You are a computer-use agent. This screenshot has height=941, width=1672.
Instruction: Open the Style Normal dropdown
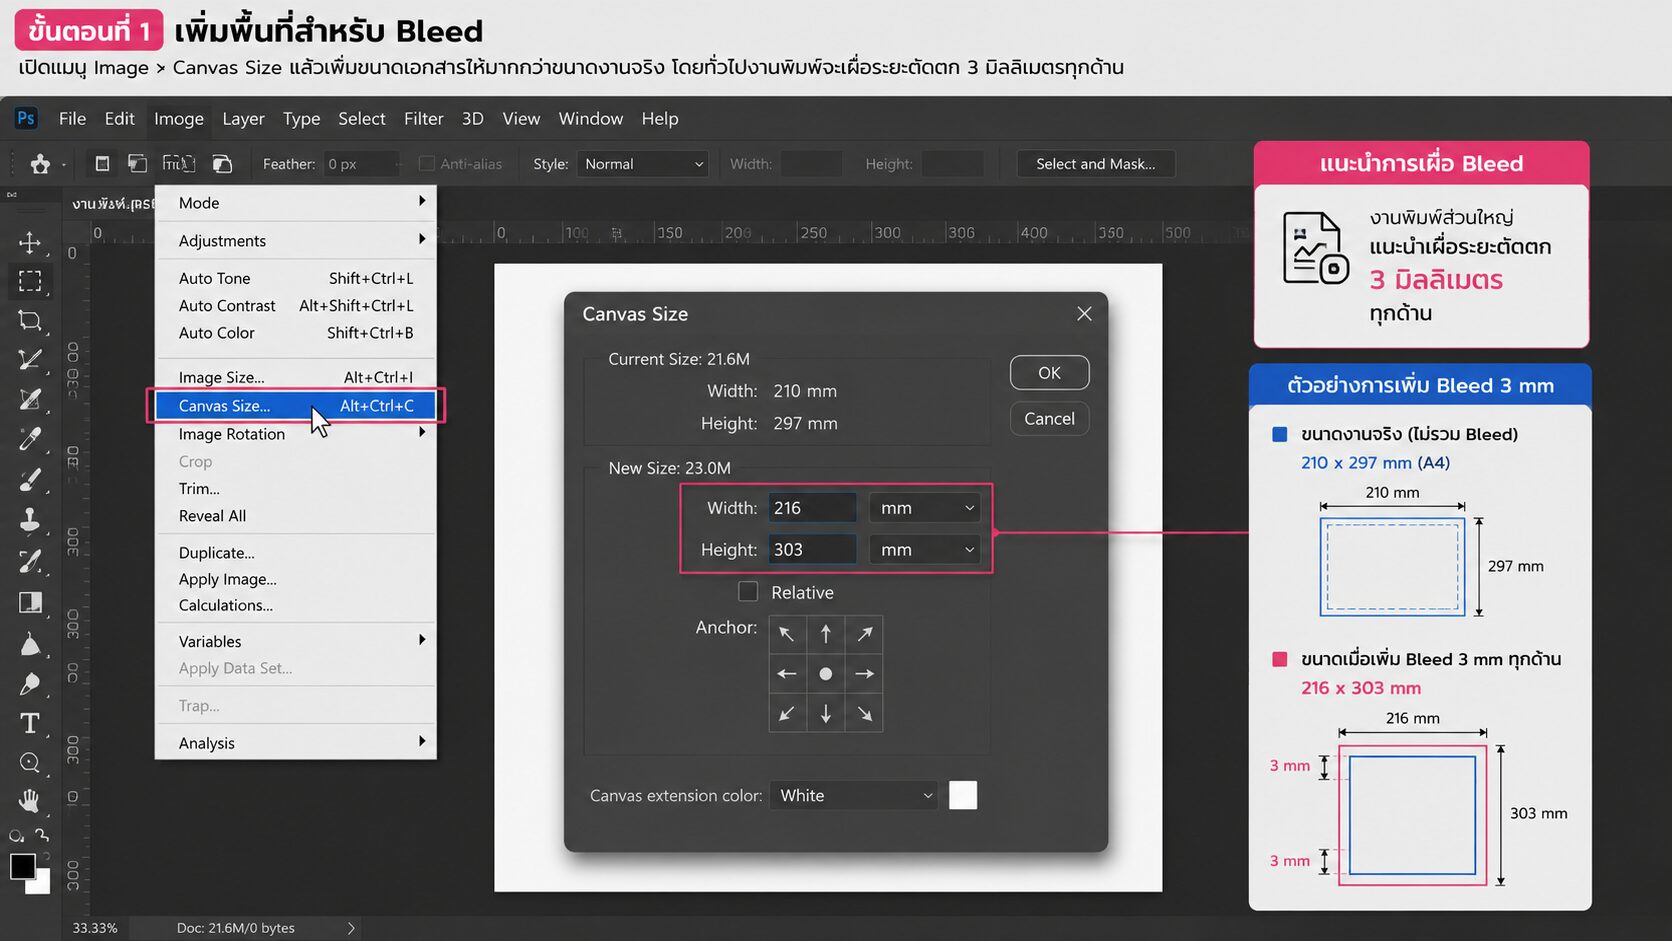(x=643, y=164)
